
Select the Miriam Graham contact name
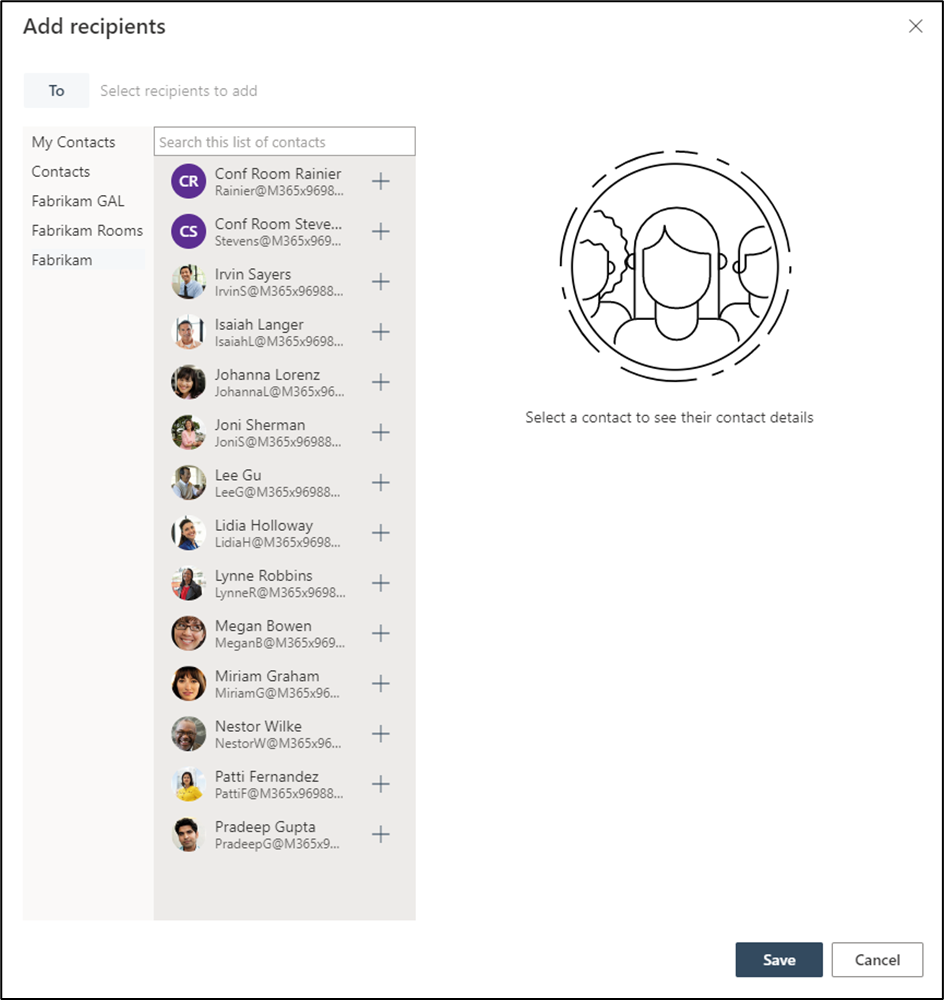[x=267, y=676]
